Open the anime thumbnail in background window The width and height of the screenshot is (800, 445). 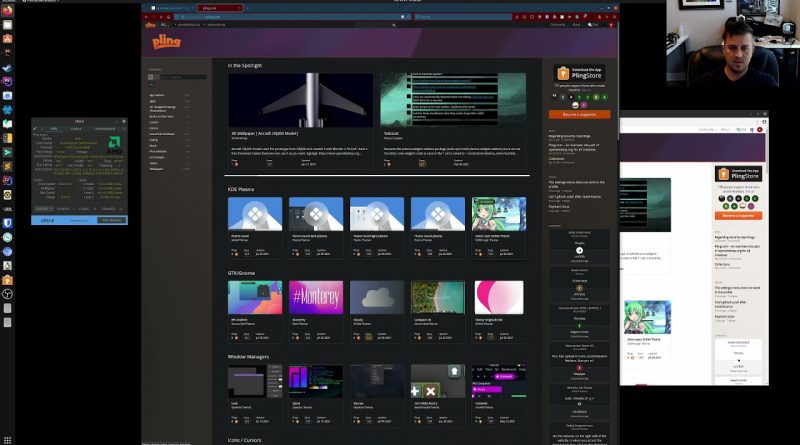pos(647,317)
